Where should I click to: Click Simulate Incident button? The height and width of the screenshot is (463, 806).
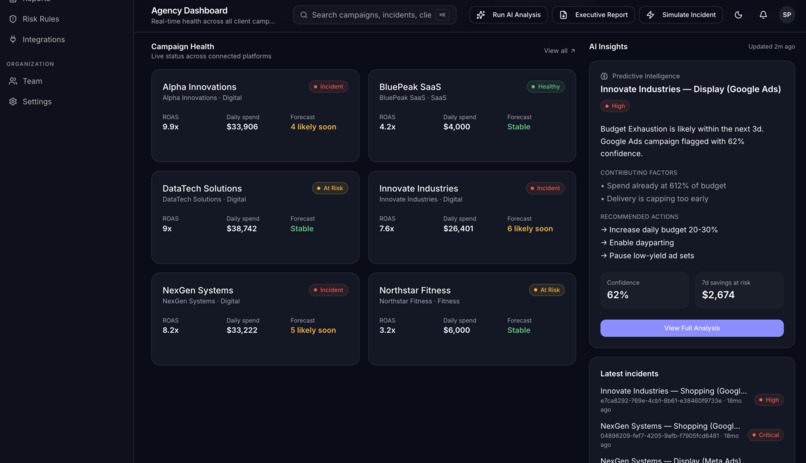(x=681, y=15)
